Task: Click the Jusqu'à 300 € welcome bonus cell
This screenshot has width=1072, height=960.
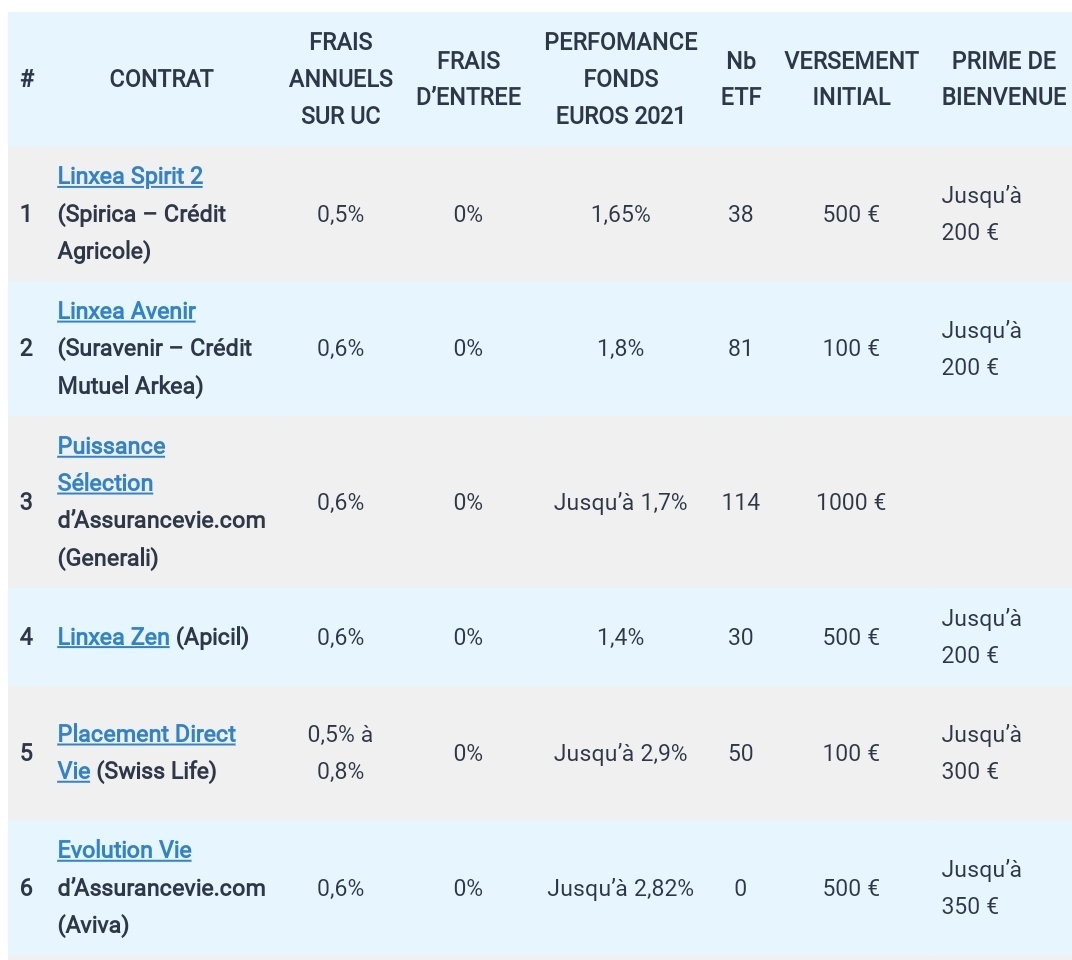Action: (981, 753)
